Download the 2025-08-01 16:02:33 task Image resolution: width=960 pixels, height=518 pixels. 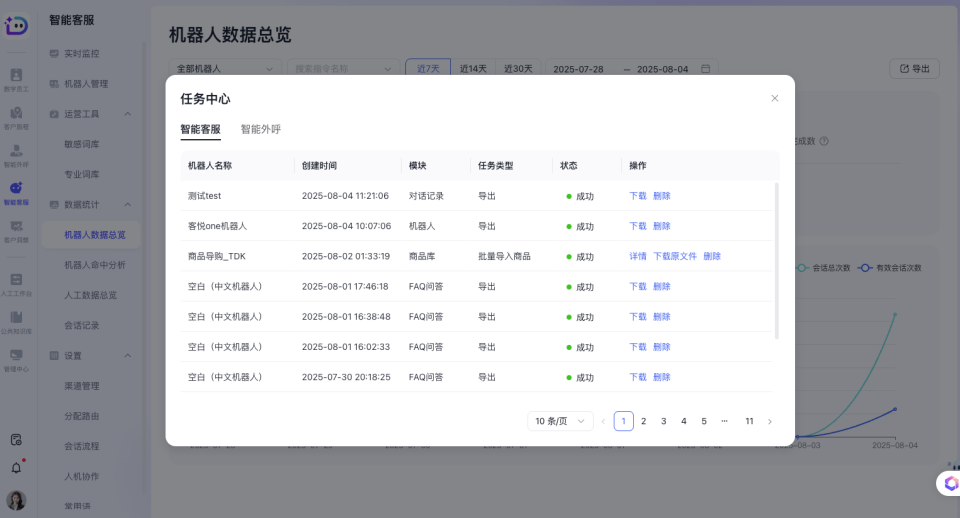coord(637,347)
